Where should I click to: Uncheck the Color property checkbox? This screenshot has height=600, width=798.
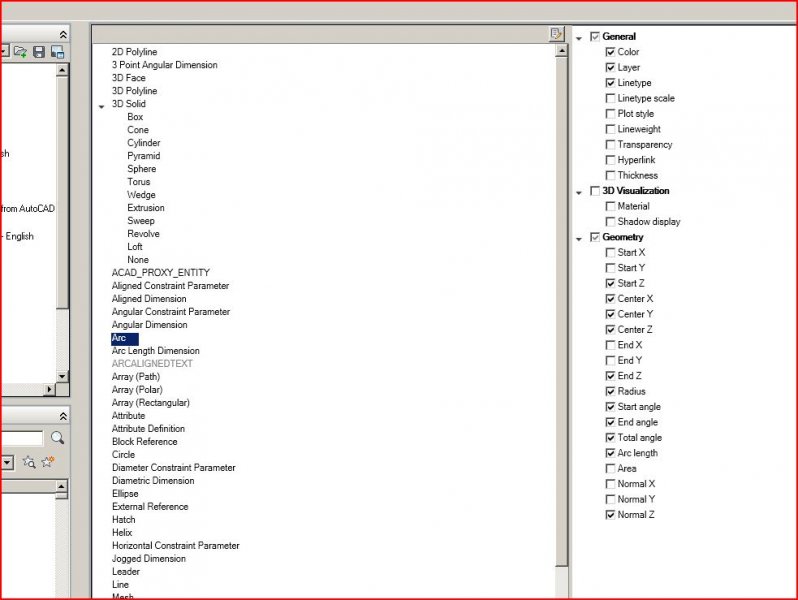[610, 52]
